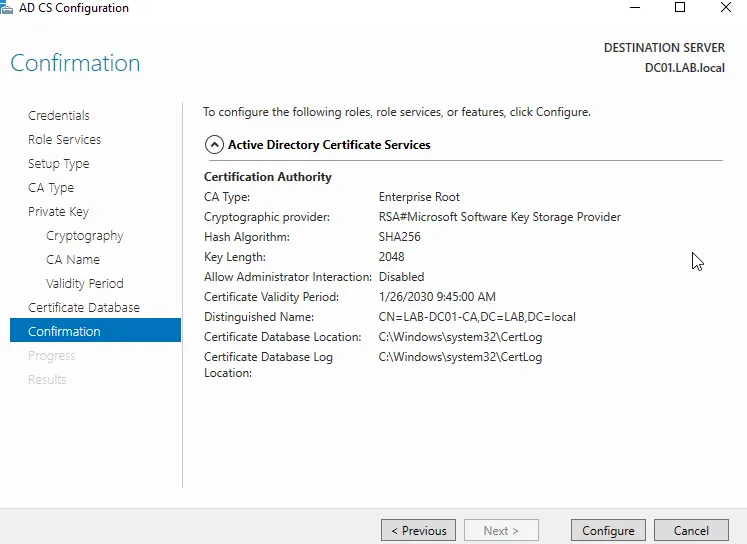This screenshot has height=544, width=747.
Task: Click the Certificate Database Location path value
Action: (x=460, y=337)
